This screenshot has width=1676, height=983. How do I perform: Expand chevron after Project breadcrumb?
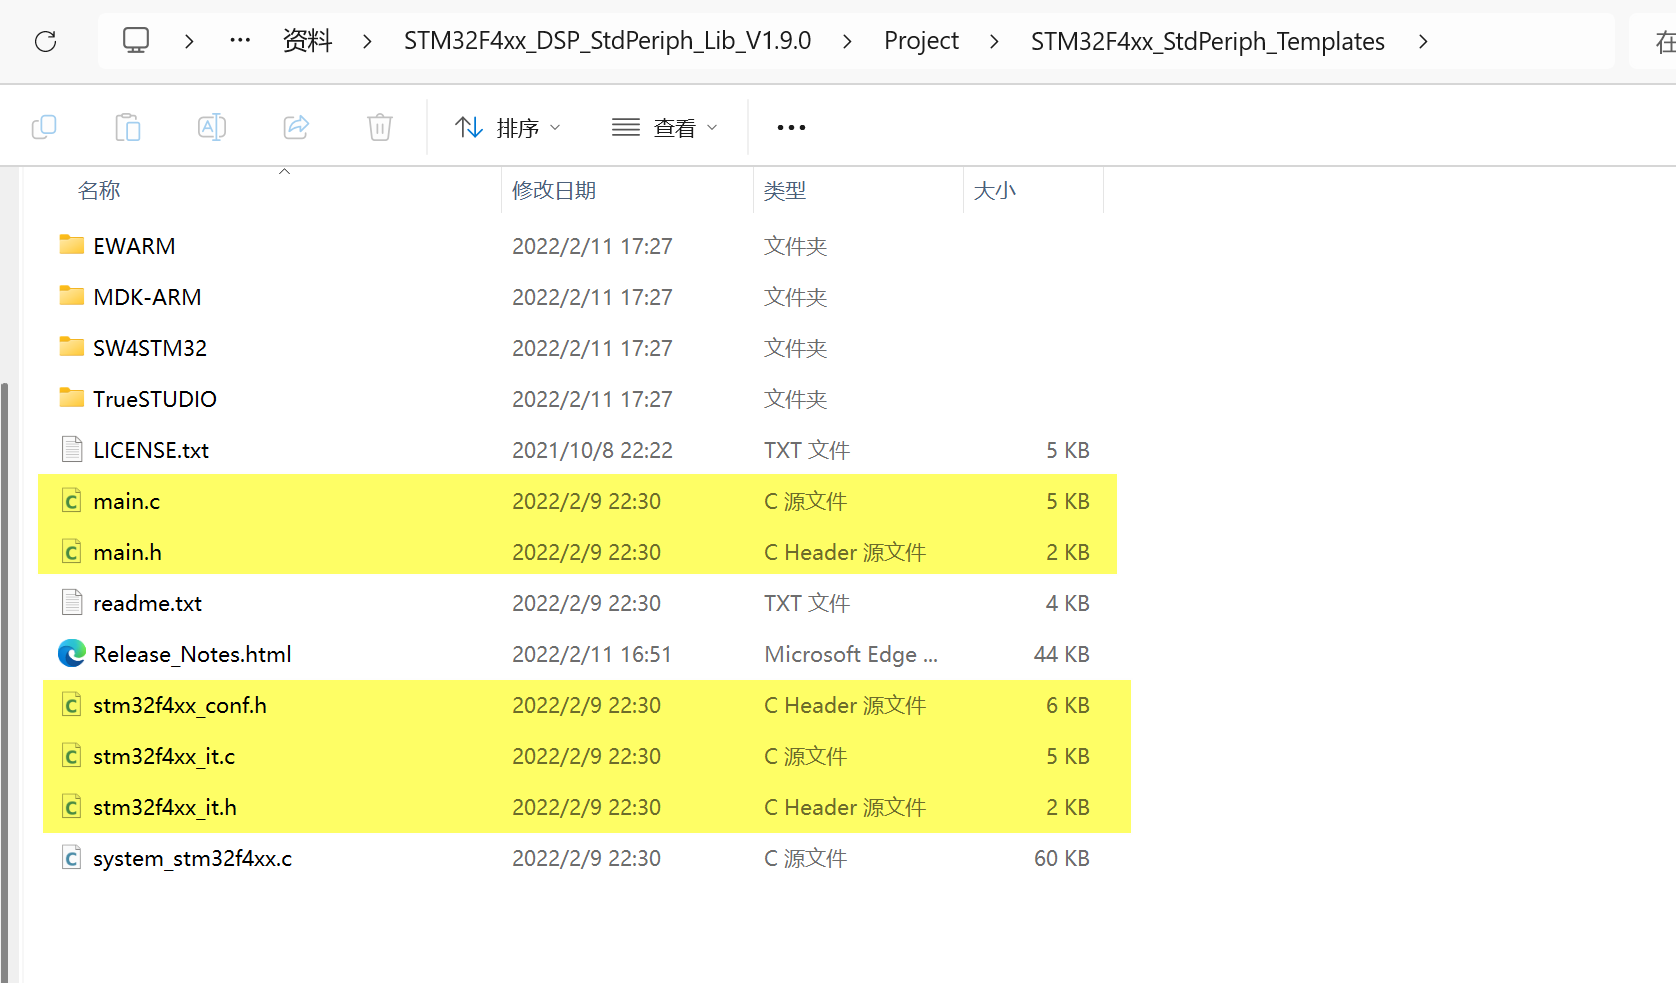click(x=994, y=41)
